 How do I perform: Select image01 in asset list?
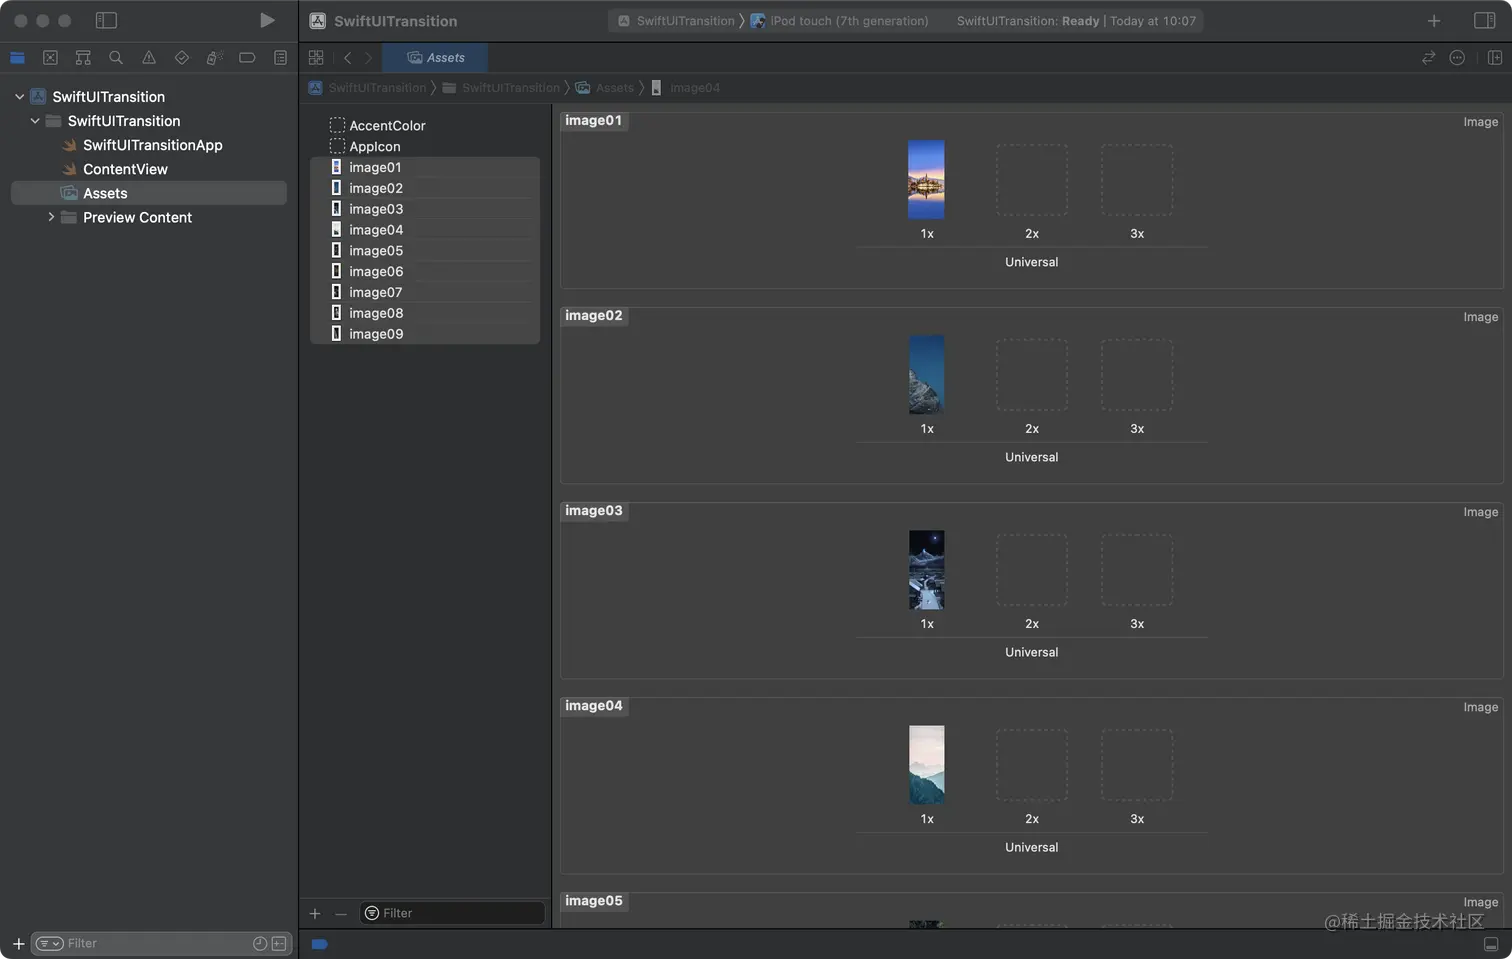(425, 168)
